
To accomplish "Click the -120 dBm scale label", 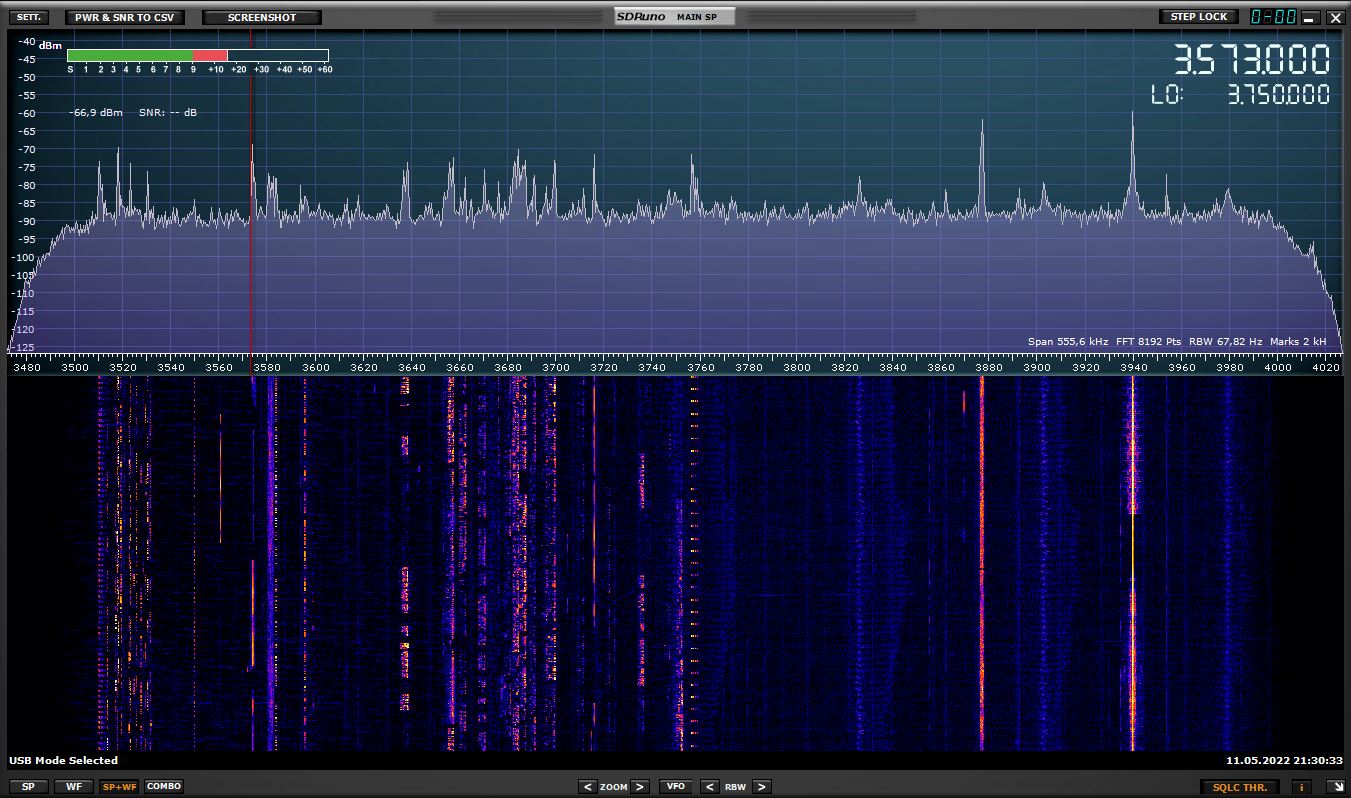I will 22,329.
